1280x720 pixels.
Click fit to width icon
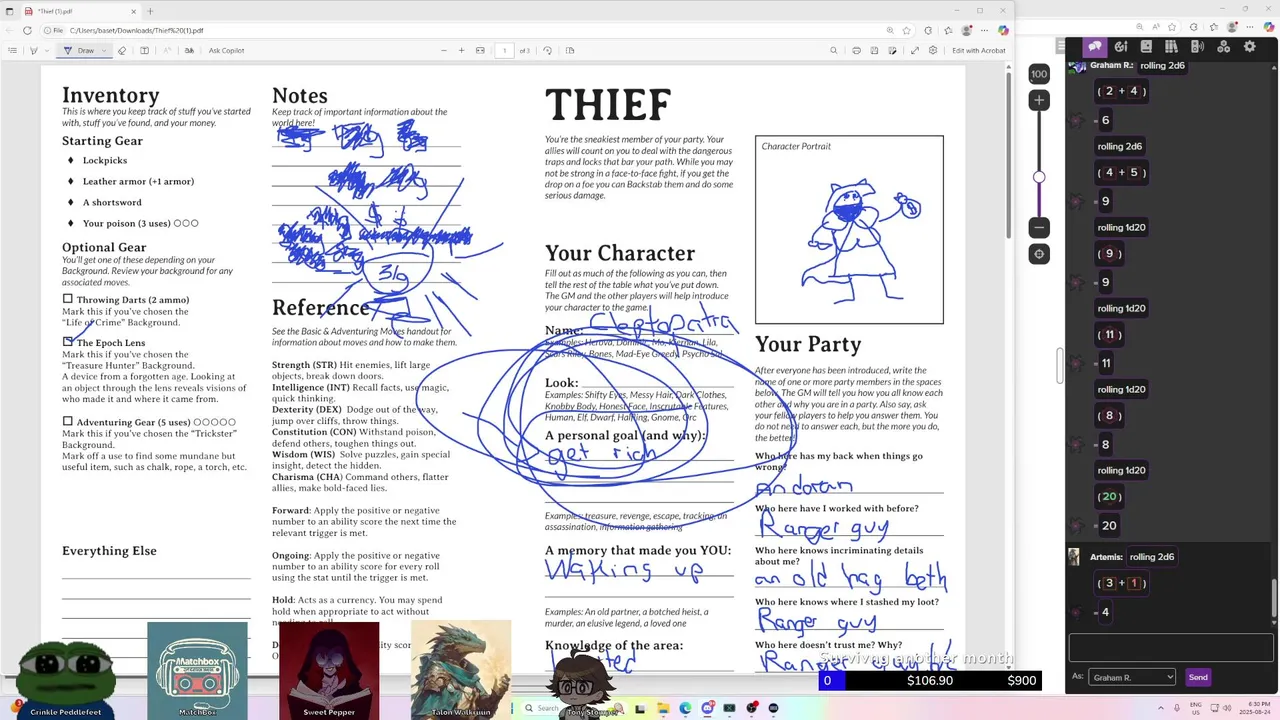tap(480, 50)
